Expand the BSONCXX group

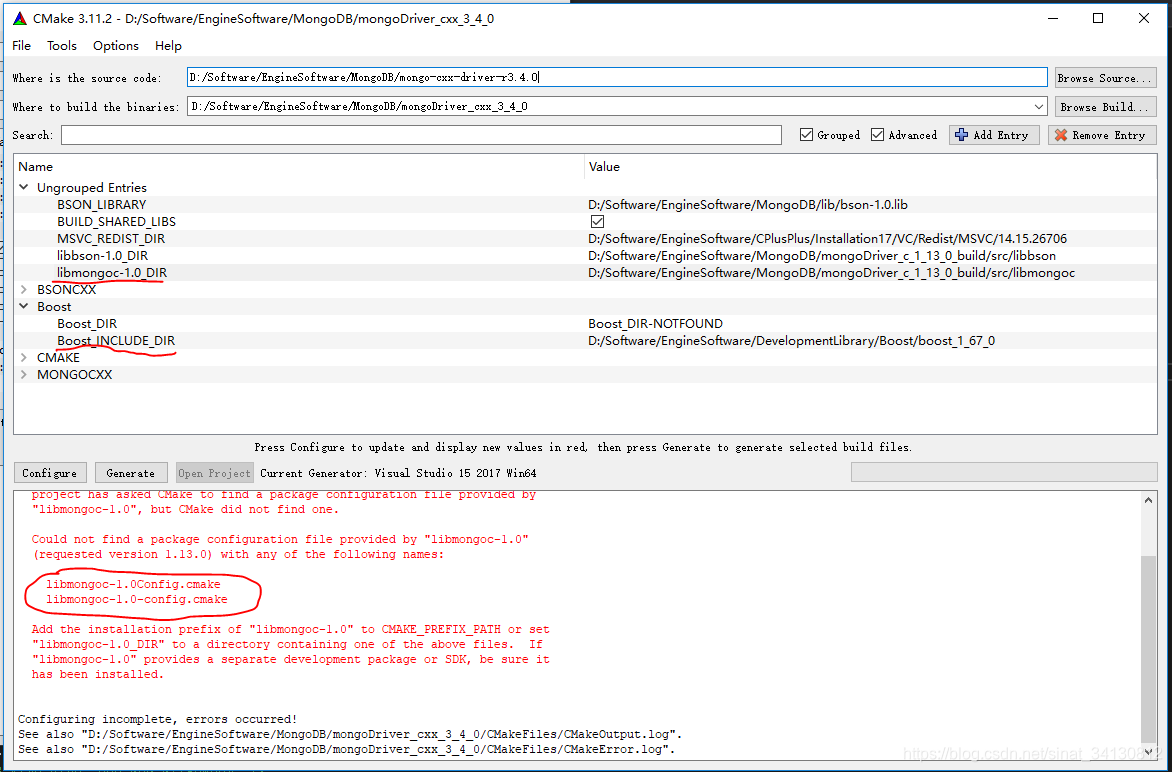[x=24, y=290]
